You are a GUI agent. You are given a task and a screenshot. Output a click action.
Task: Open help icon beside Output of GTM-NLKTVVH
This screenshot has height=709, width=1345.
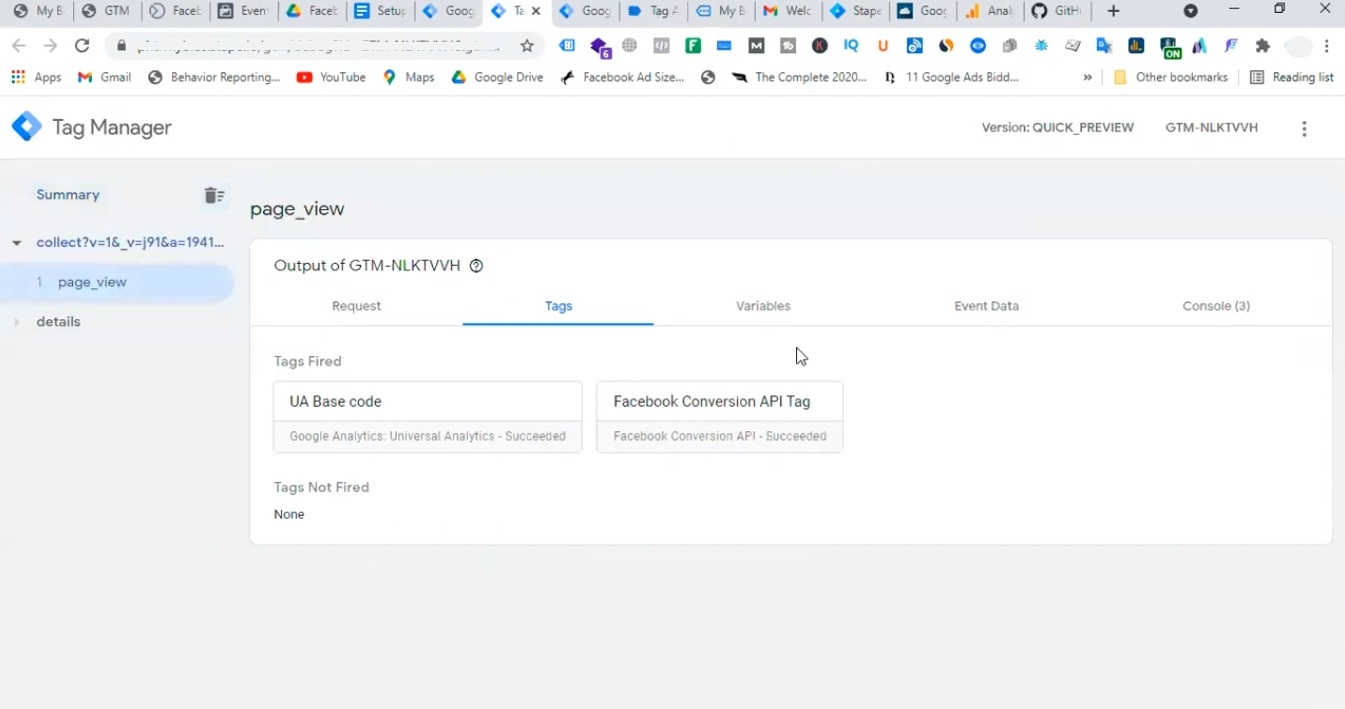[476, 266]
